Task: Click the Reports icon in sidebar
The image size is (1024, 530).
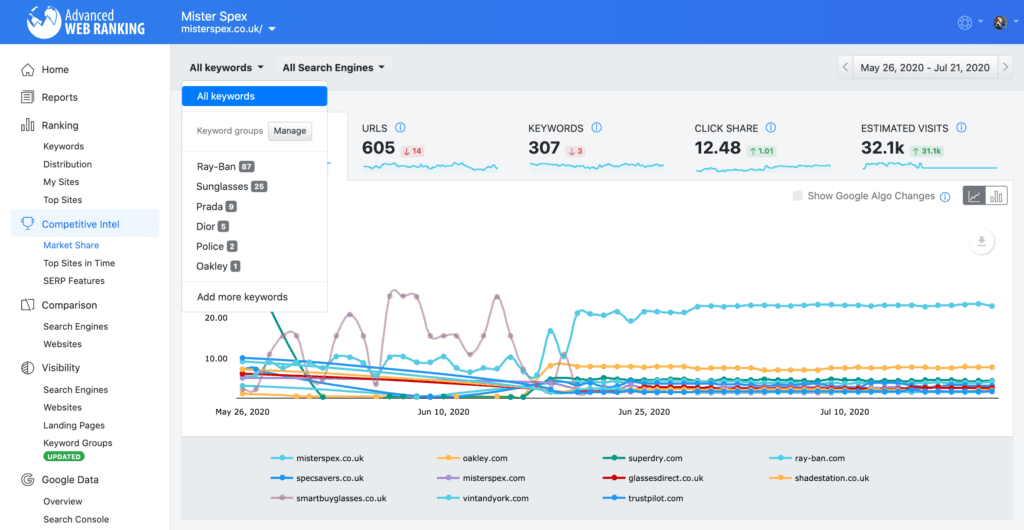Action: pyautogui.click(x=27, y=97)
